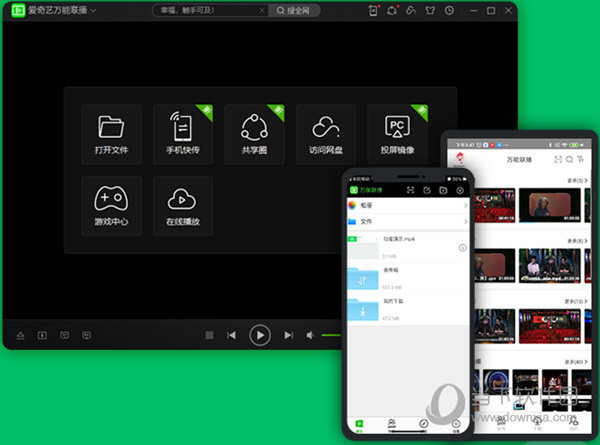Click the third icon in the bottom-left control group
The height and width of the screenshot is (445, 600).
pyautogui.click(x=64, y=336)
